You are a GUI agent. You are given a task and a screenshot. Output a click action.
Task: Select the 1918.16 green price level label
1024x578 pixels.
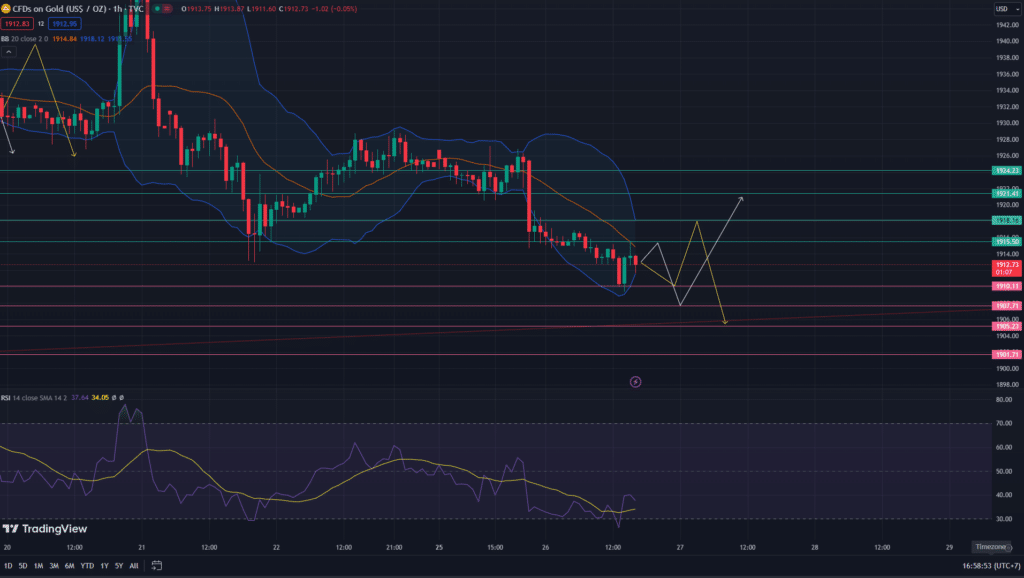coord(1006,221)
